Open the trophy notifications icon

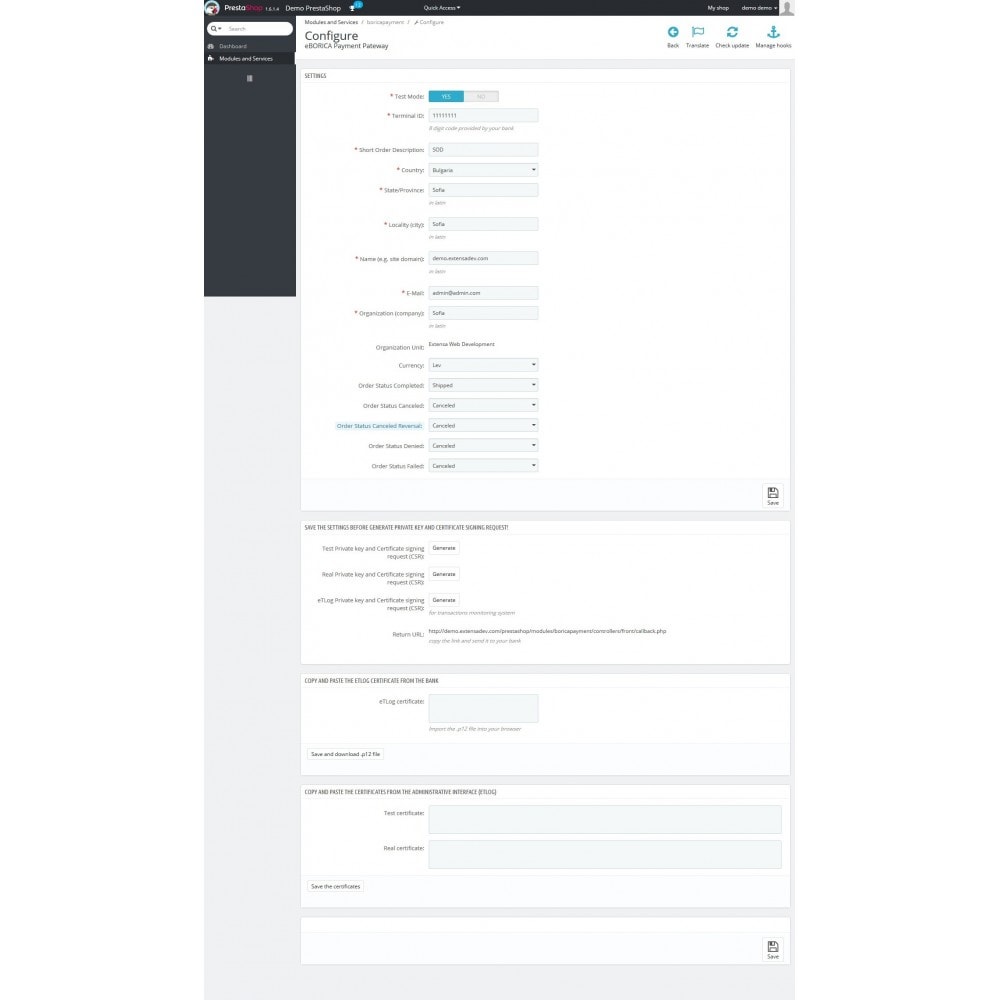(x=353, y=8)
